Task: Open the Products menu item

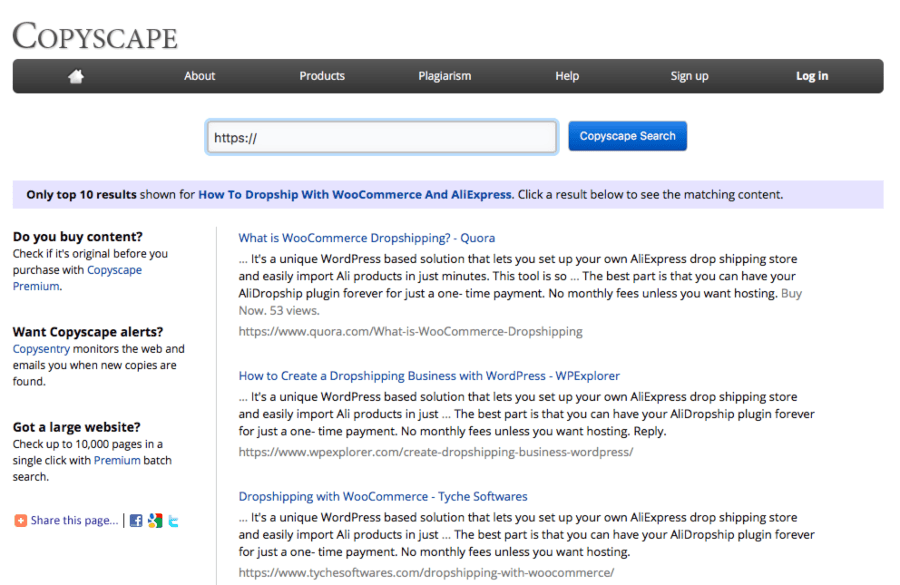Action: [322, 76]
